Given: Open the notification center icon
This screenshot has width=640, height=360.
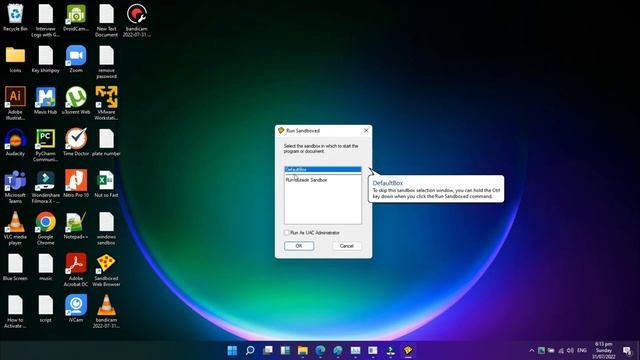Looking at the screenshot, I should point(627,350).
